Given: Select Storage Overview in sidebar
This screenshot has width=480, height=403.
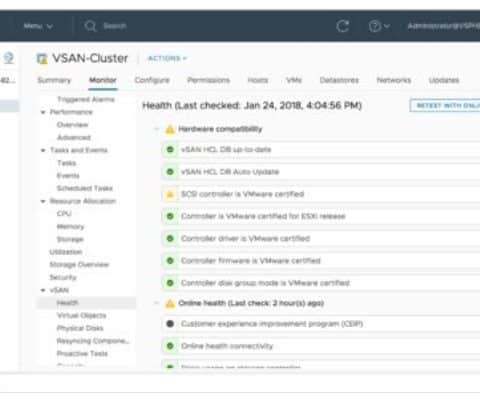Looking at the screenshot, I should pyautogui.click(x=79, y=264).
